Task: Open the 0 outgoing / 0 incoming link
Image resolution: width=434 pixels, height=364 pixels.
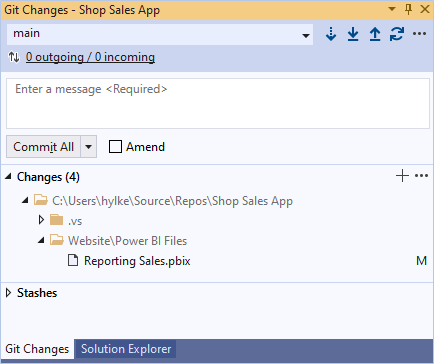Action: click(x=90, y=57)
